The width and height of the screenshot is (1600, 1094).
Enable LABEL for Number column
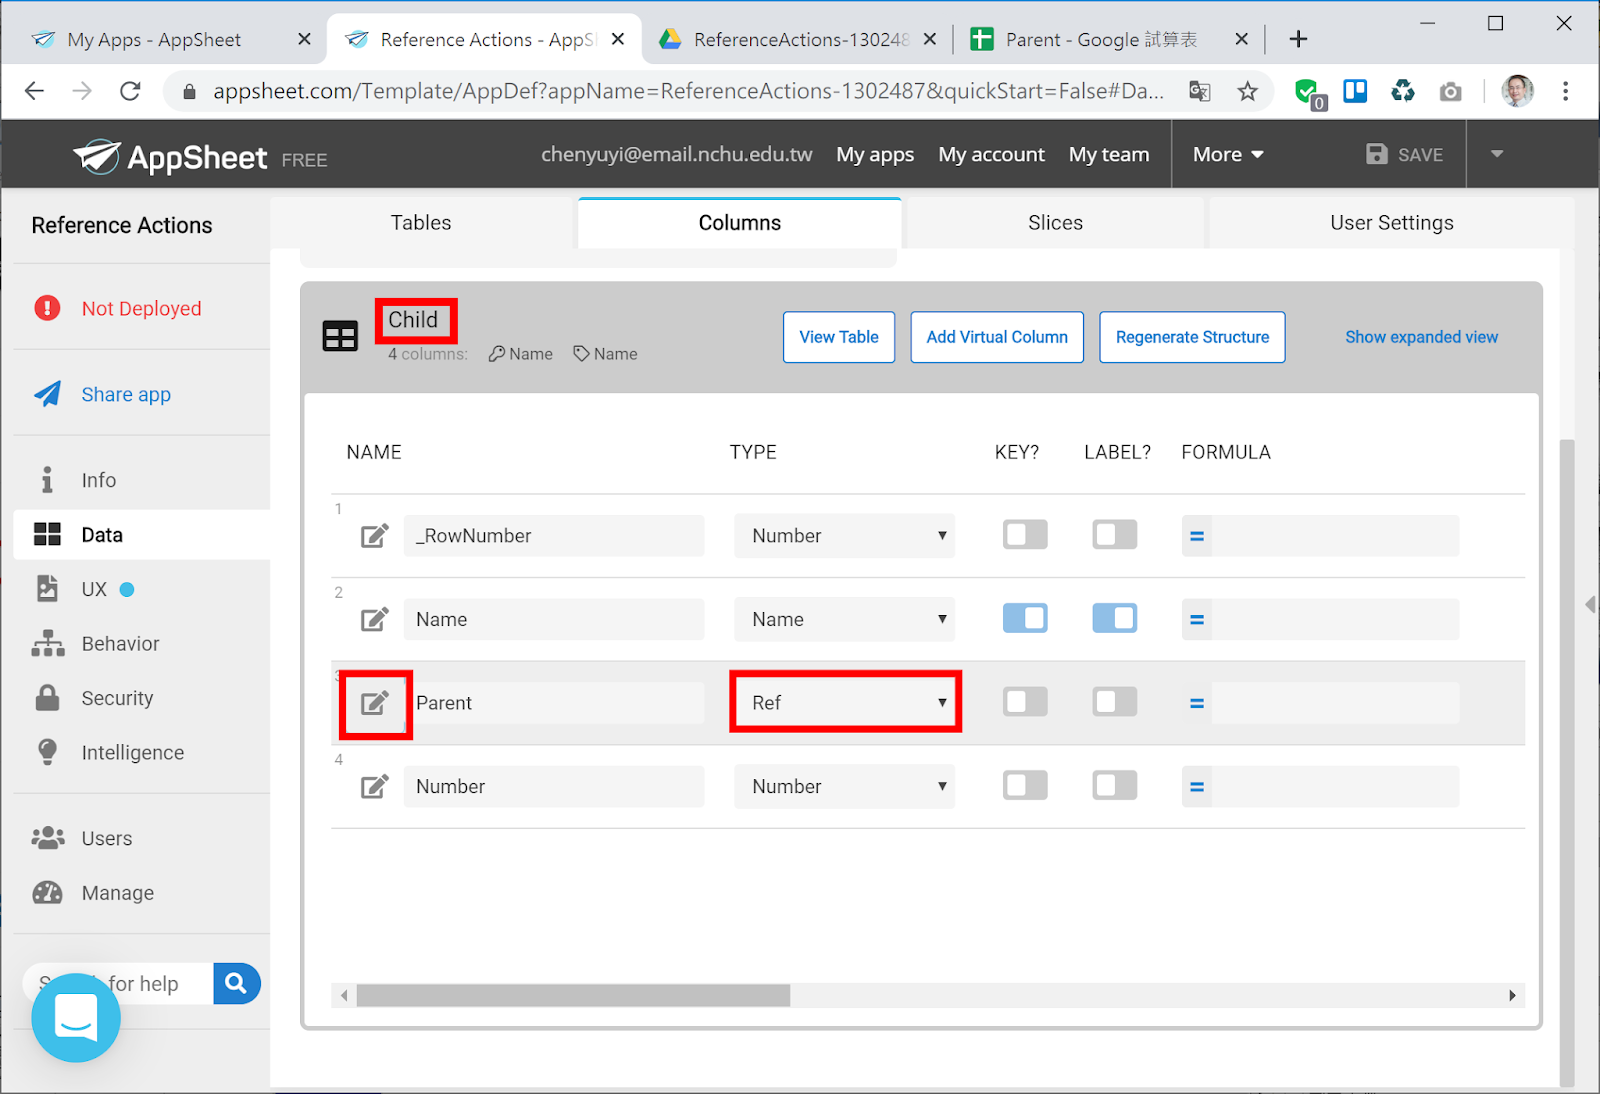pyautogui.click(x=1114, y=785)
